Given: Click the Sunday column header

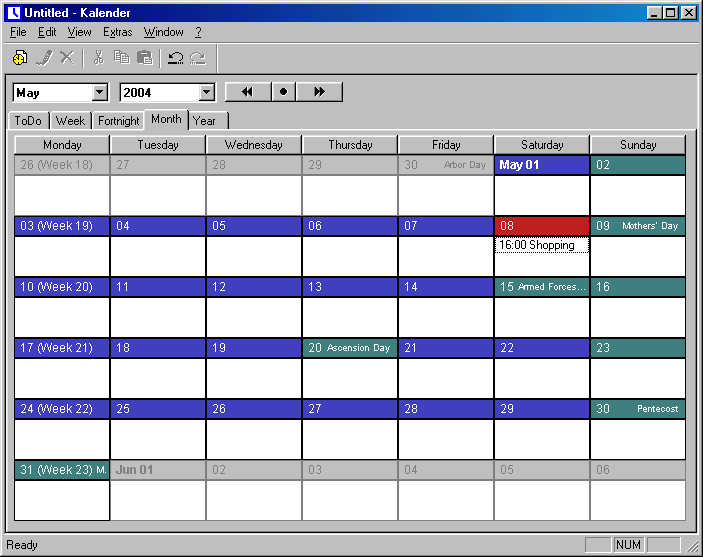Looking at the screenshot, I should [x=638, y=145].
